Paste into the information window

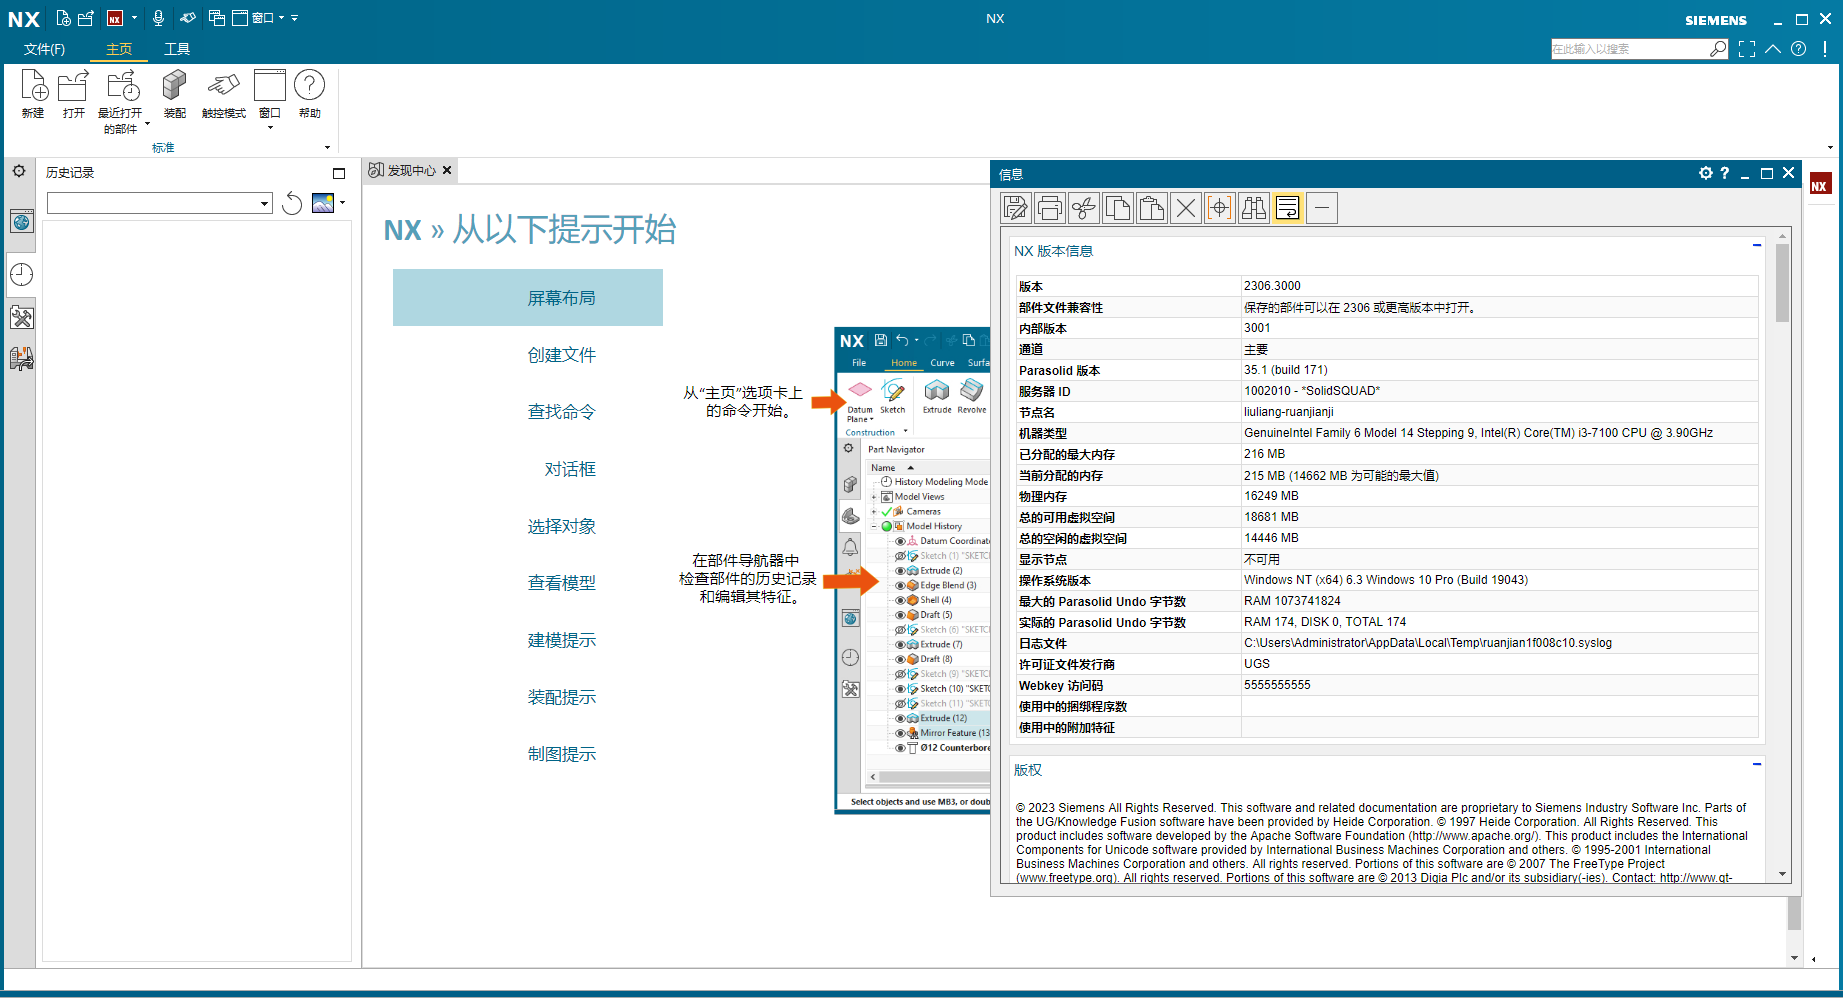click(x=1151, y=207)
